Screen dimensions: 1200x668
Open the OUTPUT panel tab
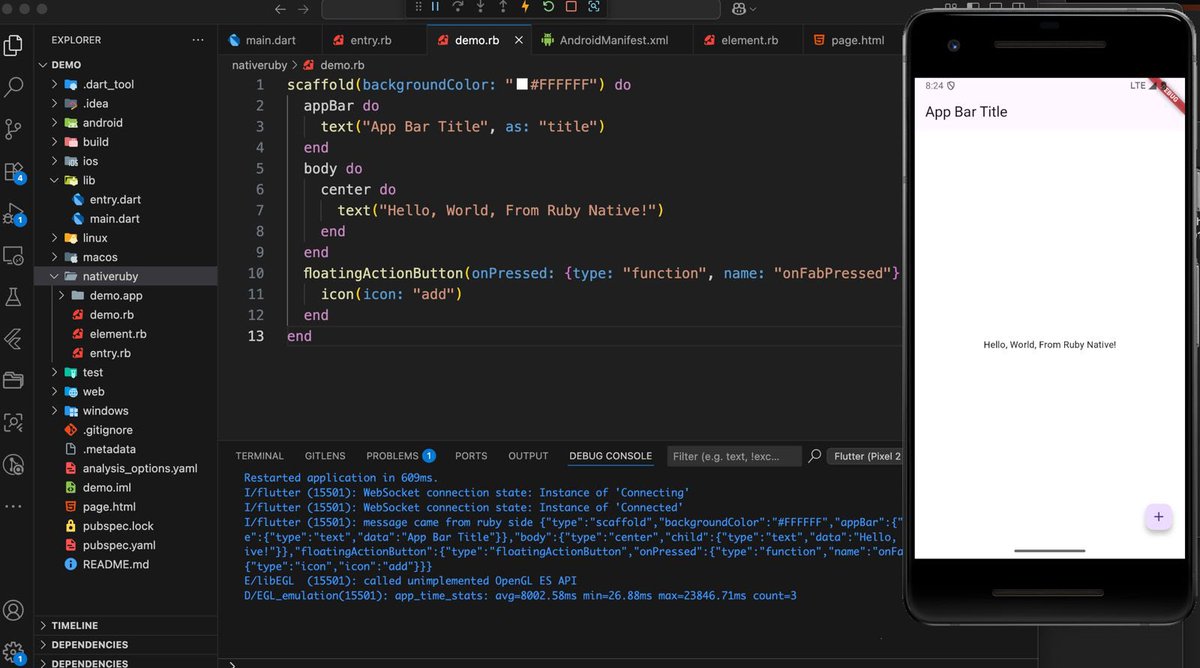coord(528,456)
